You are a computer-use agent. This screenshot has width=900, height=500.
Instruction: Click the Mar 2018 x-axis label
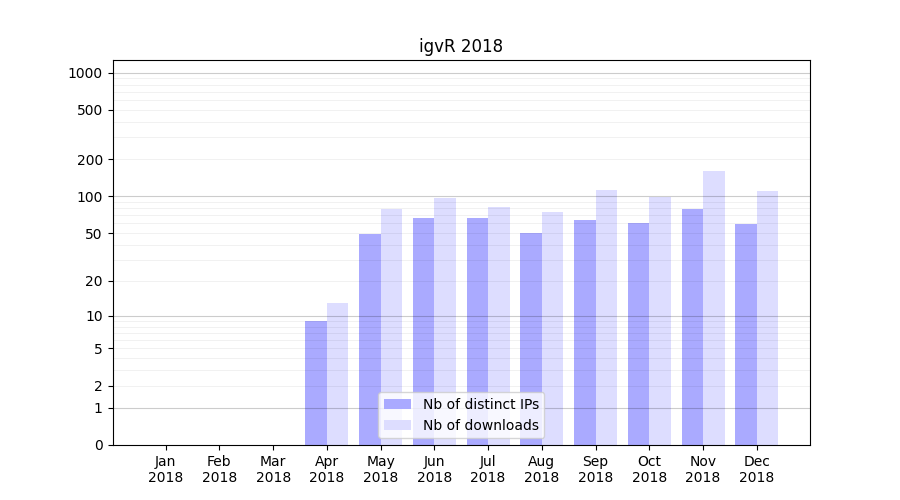273,469
